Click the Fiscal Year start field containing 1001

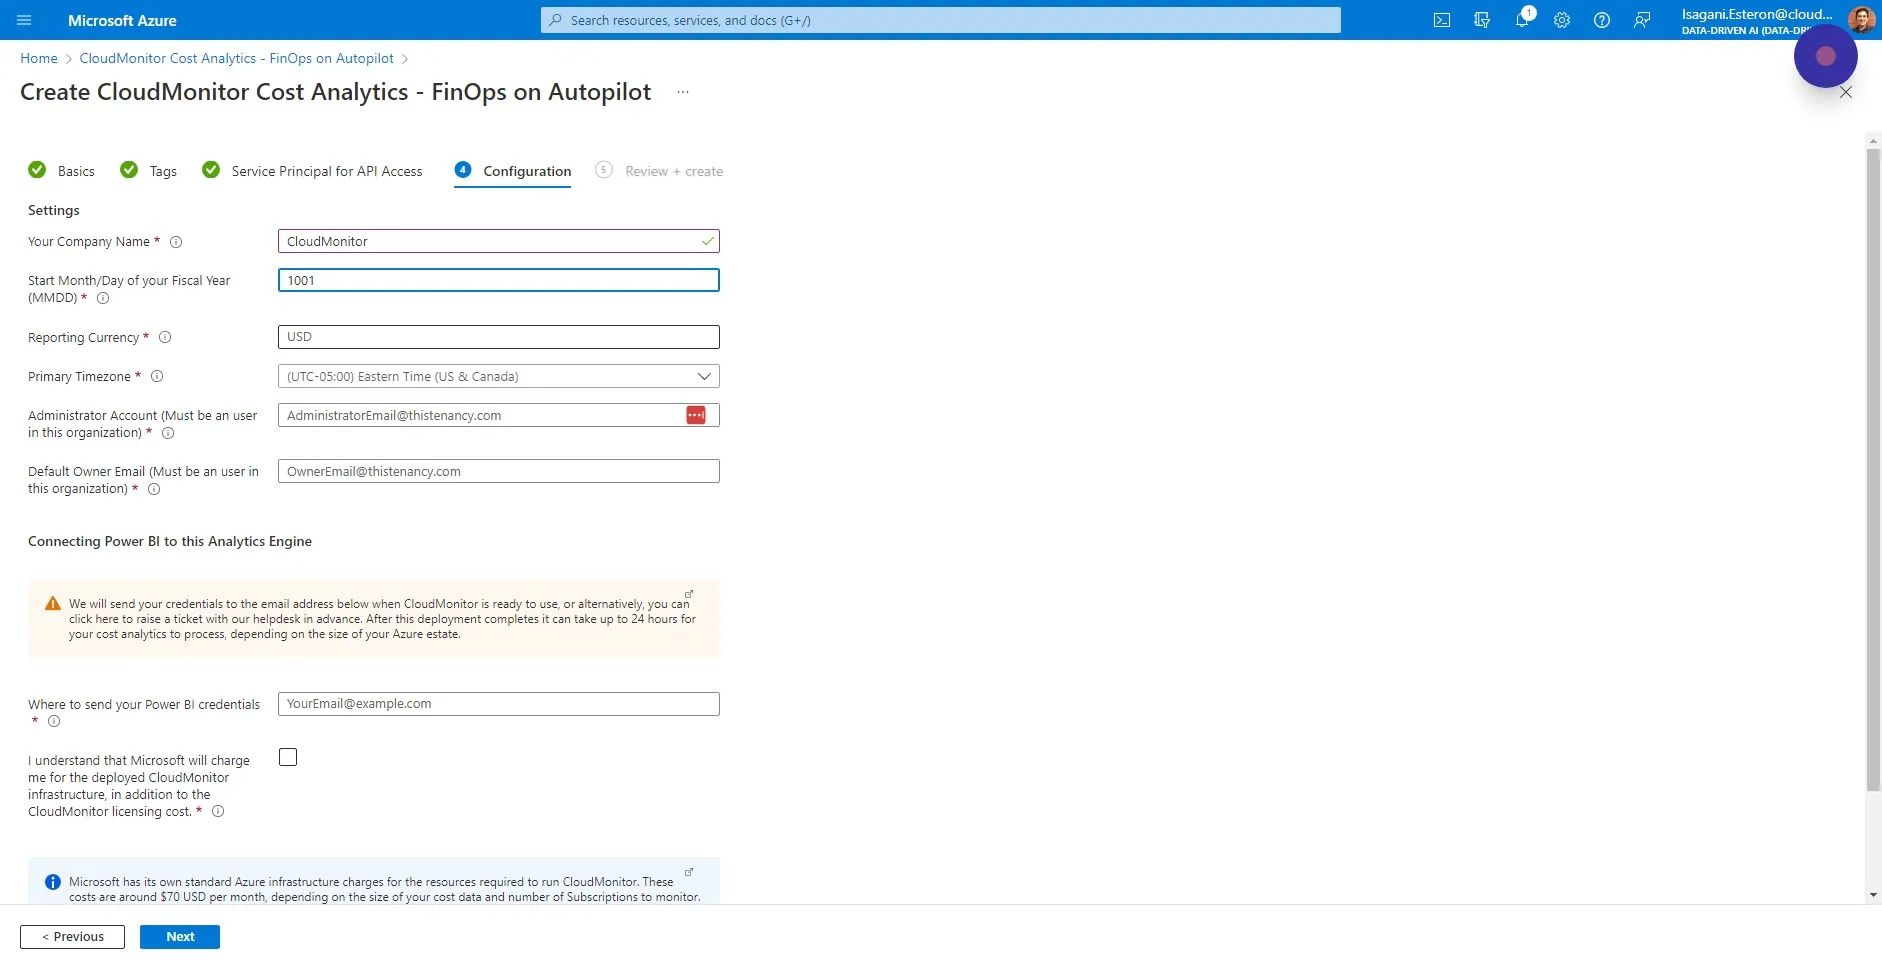pyautogui.click(x=499, y=280)
